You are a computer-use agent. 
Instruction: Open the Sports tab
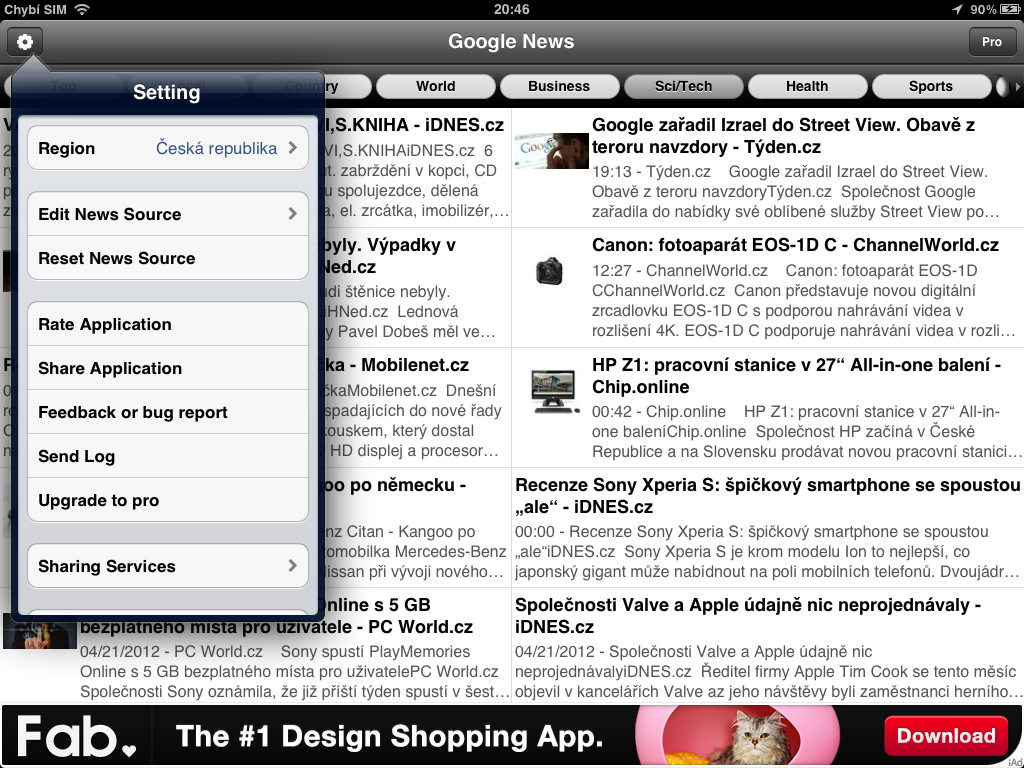tap(931, 86)
